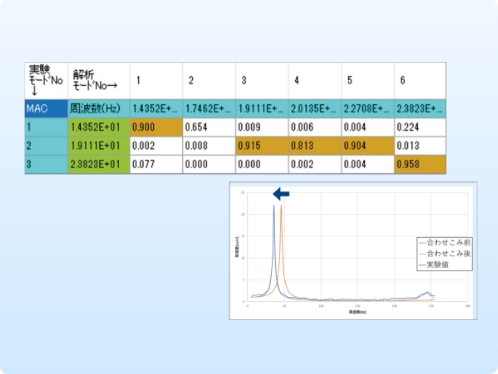Click the 0.958 highlighted cell
Screen dimensions: 498x374
[x=420, y=164]
